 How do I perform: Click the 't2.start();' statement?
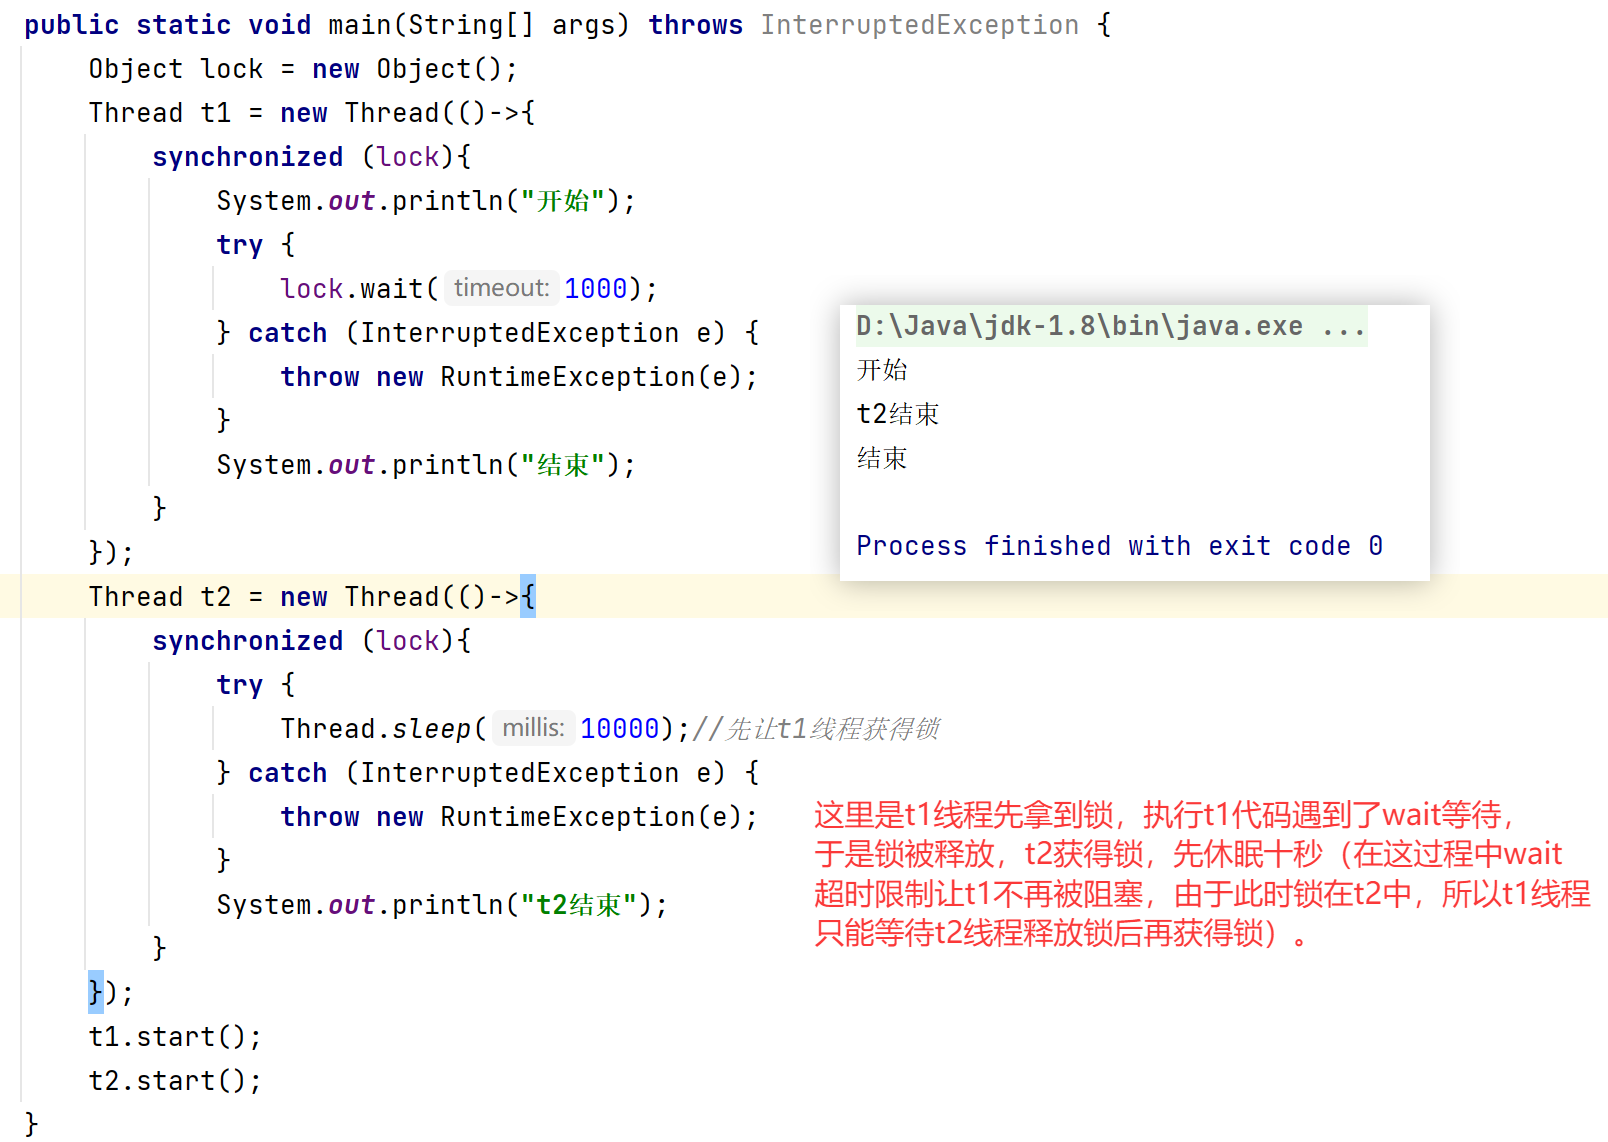click(175, 1081)
